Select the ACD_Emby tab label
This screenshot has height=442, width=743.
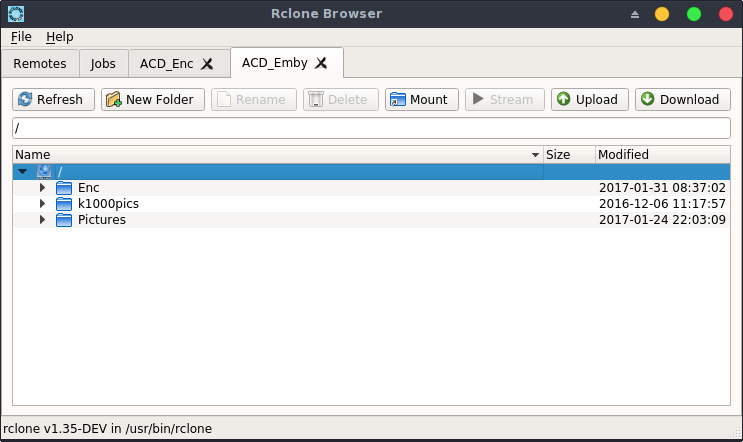point(275,63)
